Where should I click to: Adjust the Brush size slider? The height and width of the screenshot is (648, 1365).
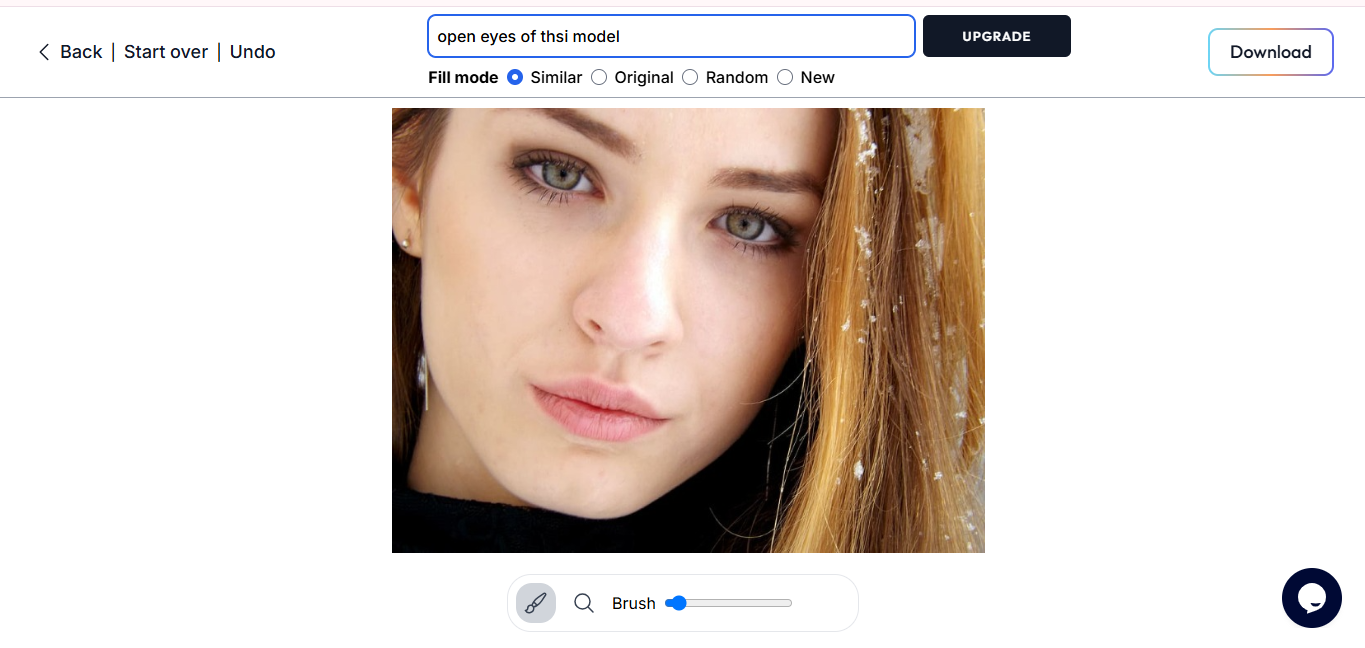coord(728,603)
